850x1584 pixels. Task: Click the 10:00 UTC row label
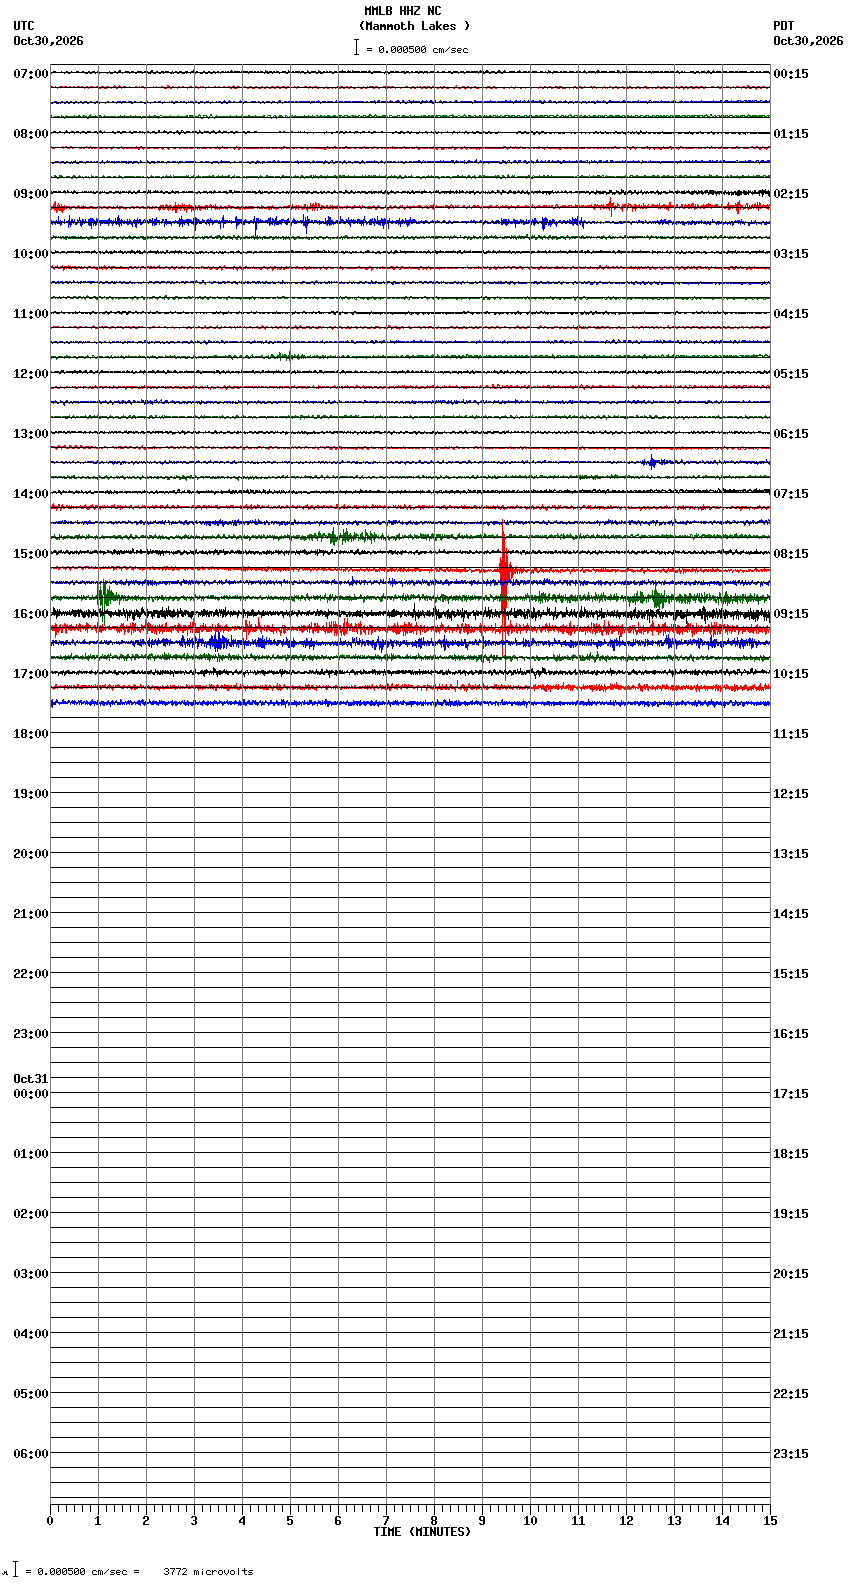click(x=31, y=254)
